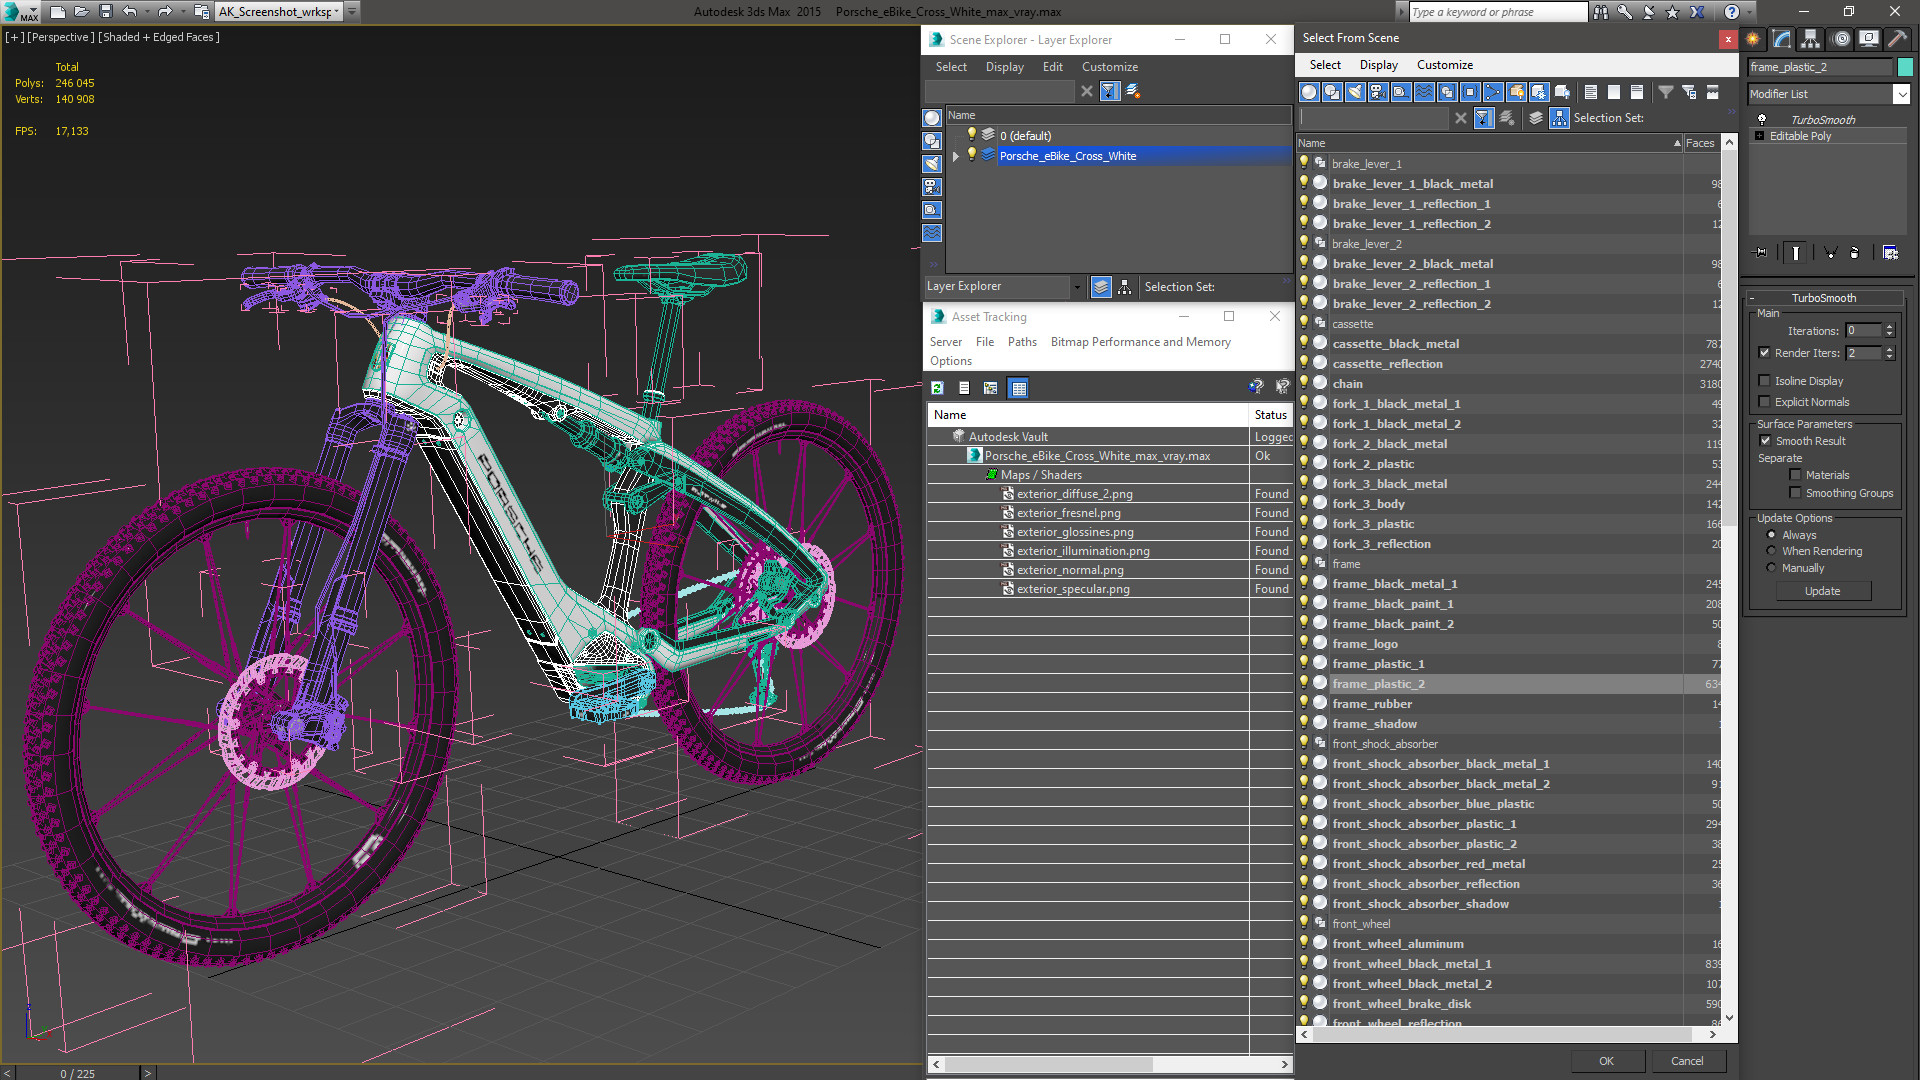The width and height of the screenshot is (1920, 1080).
Task: Click the Redo arrow icon
Action: 165,12
